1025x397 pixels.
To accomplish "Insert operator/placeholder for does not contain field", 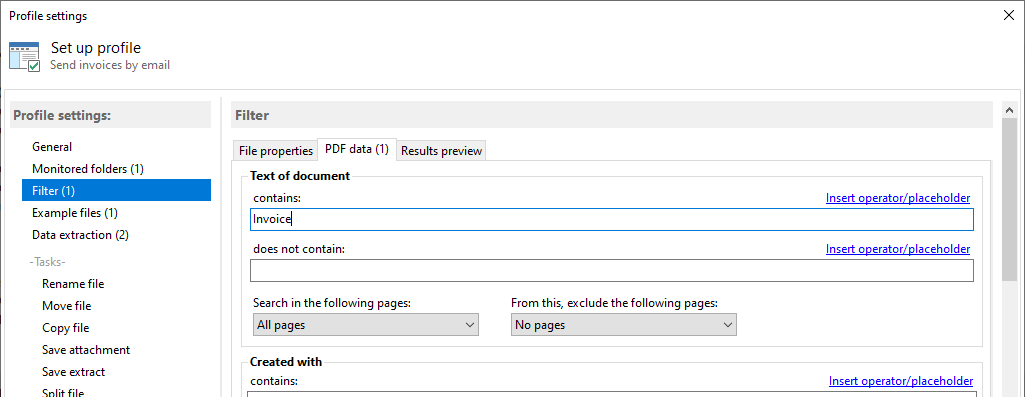I will 898,249.
